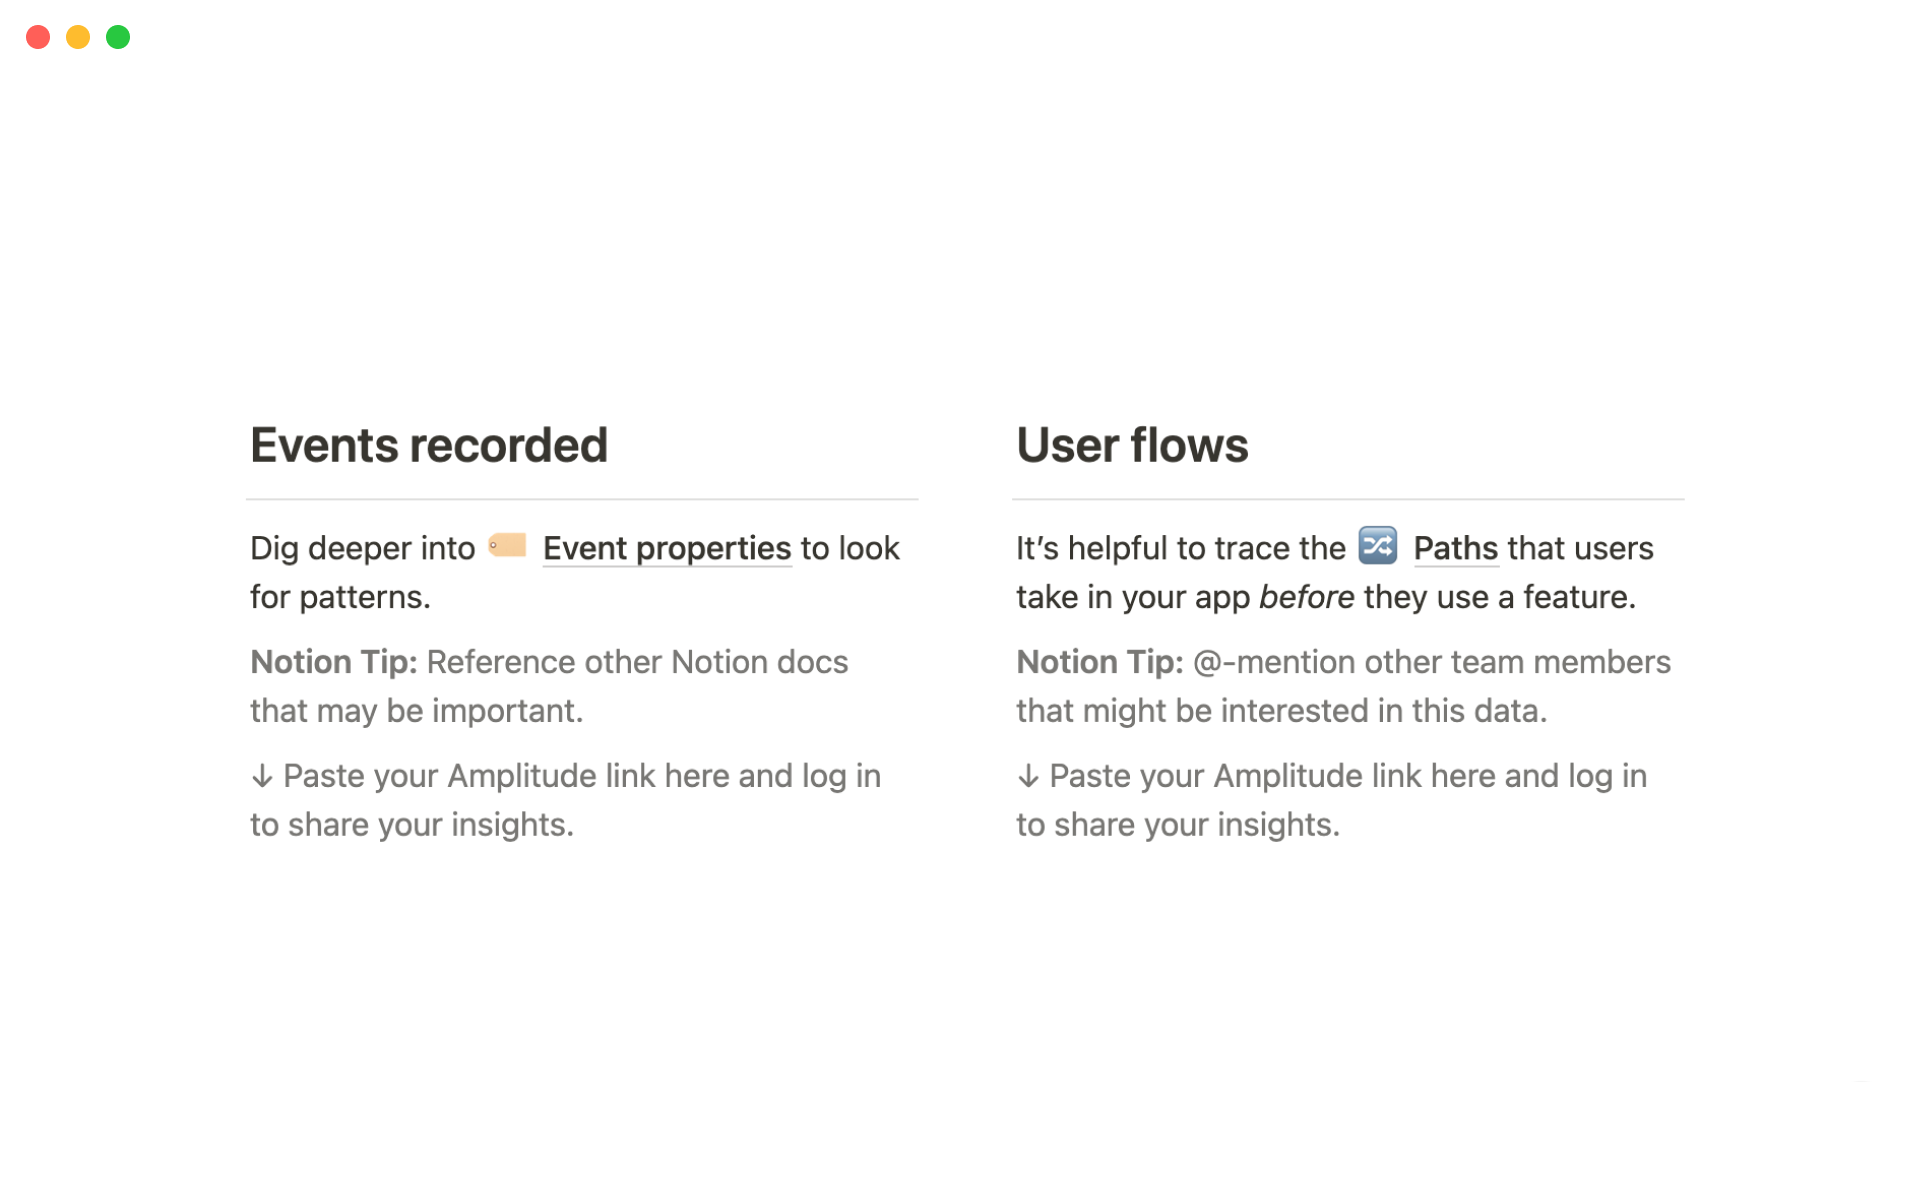Screen dimensions: 1920x1200
Task: Maximize the window with the green button
Action: 118,37
